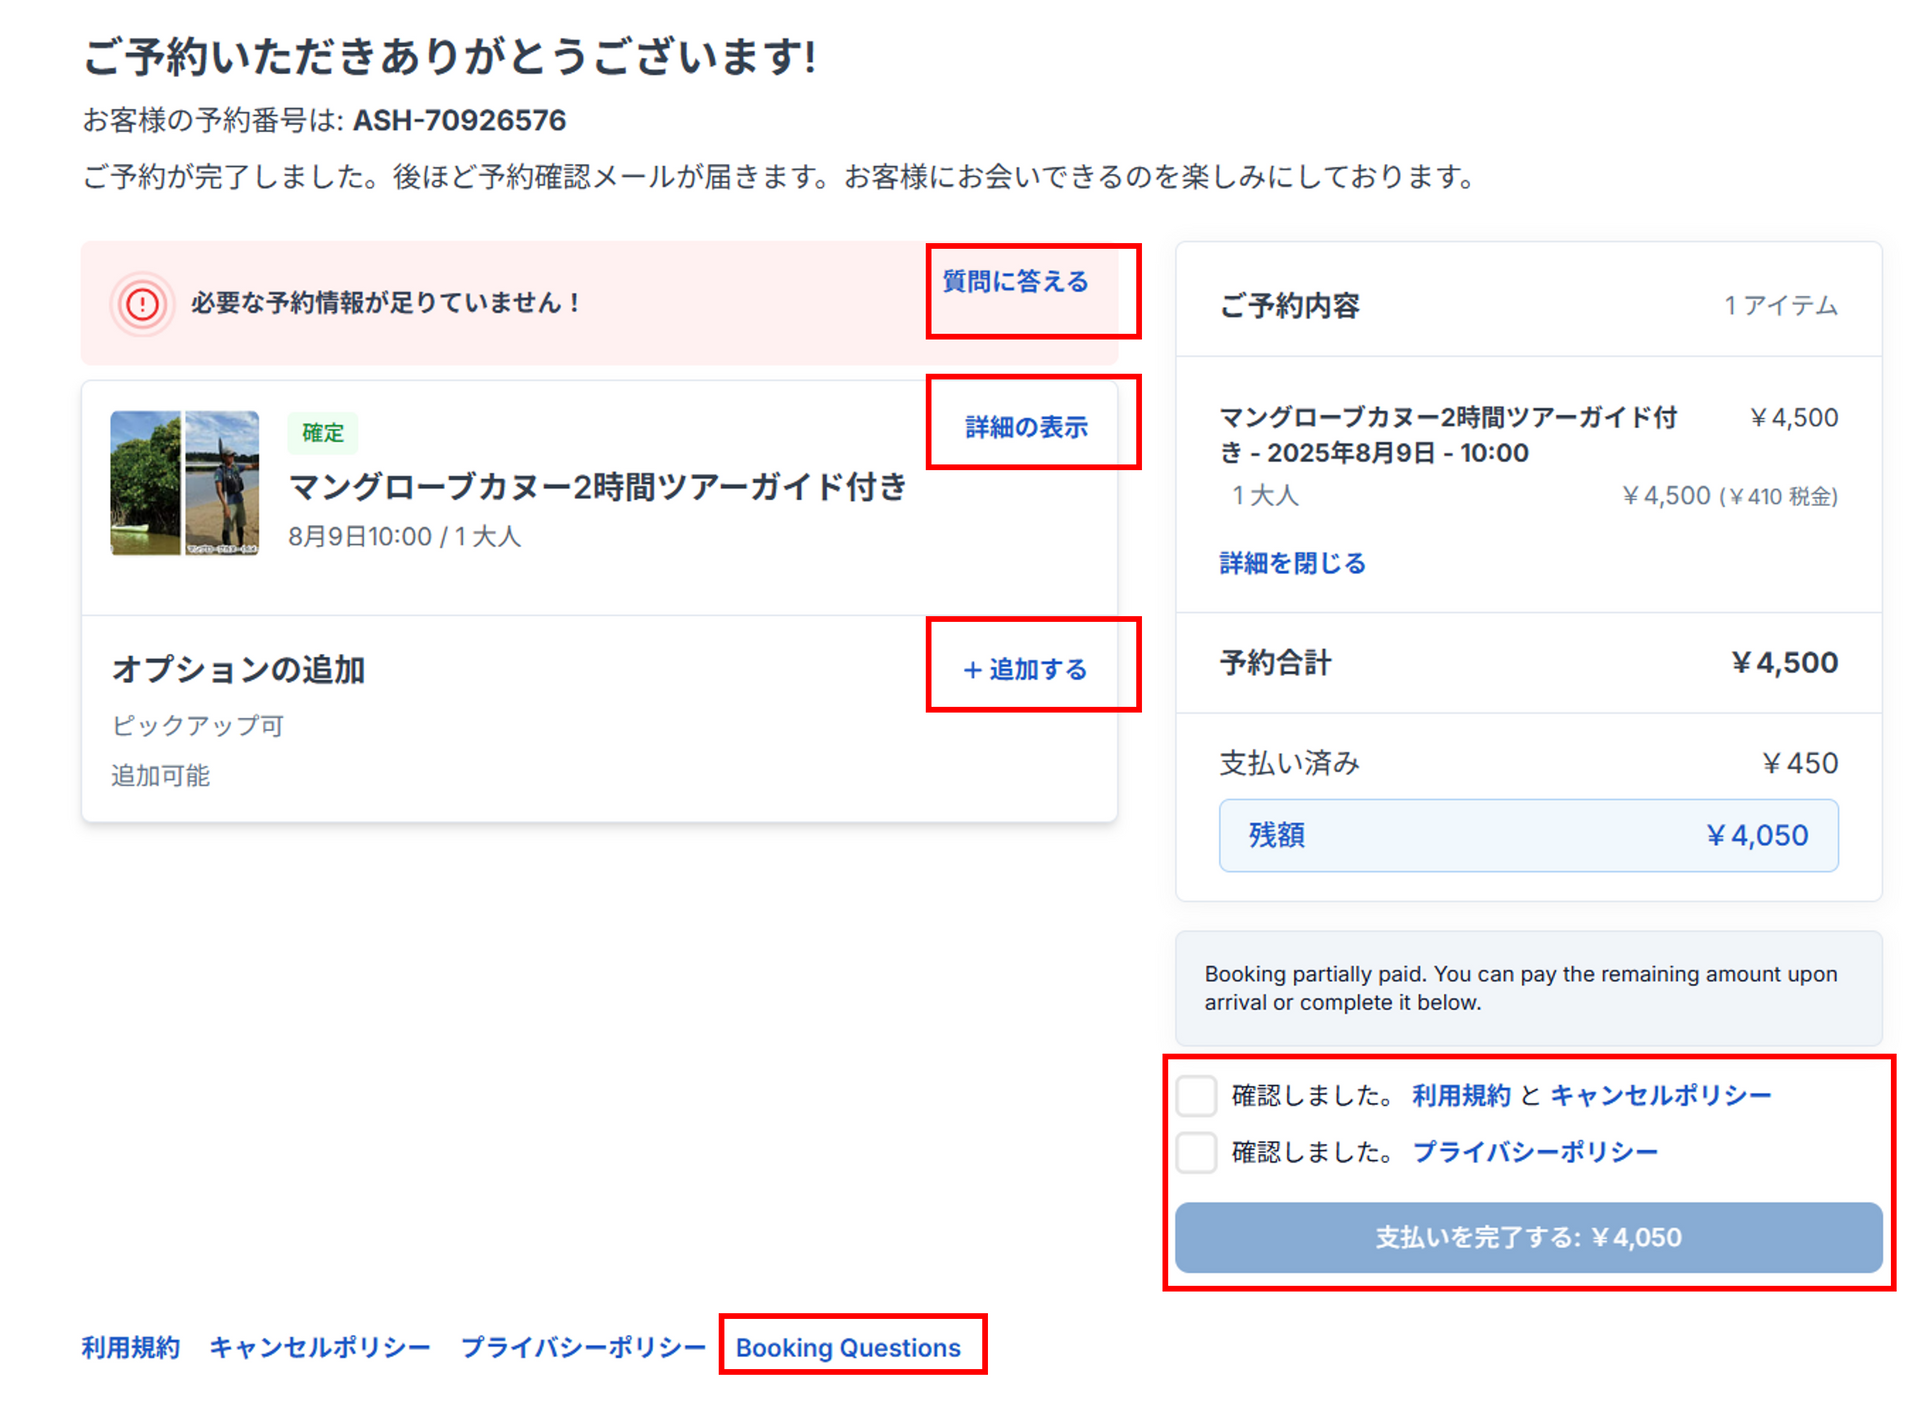Click 利用規約 link beside the first checkbox
The height and width of the screenshot is (1412, 1920).
pyautogui.click(x=1461, y=1096)
